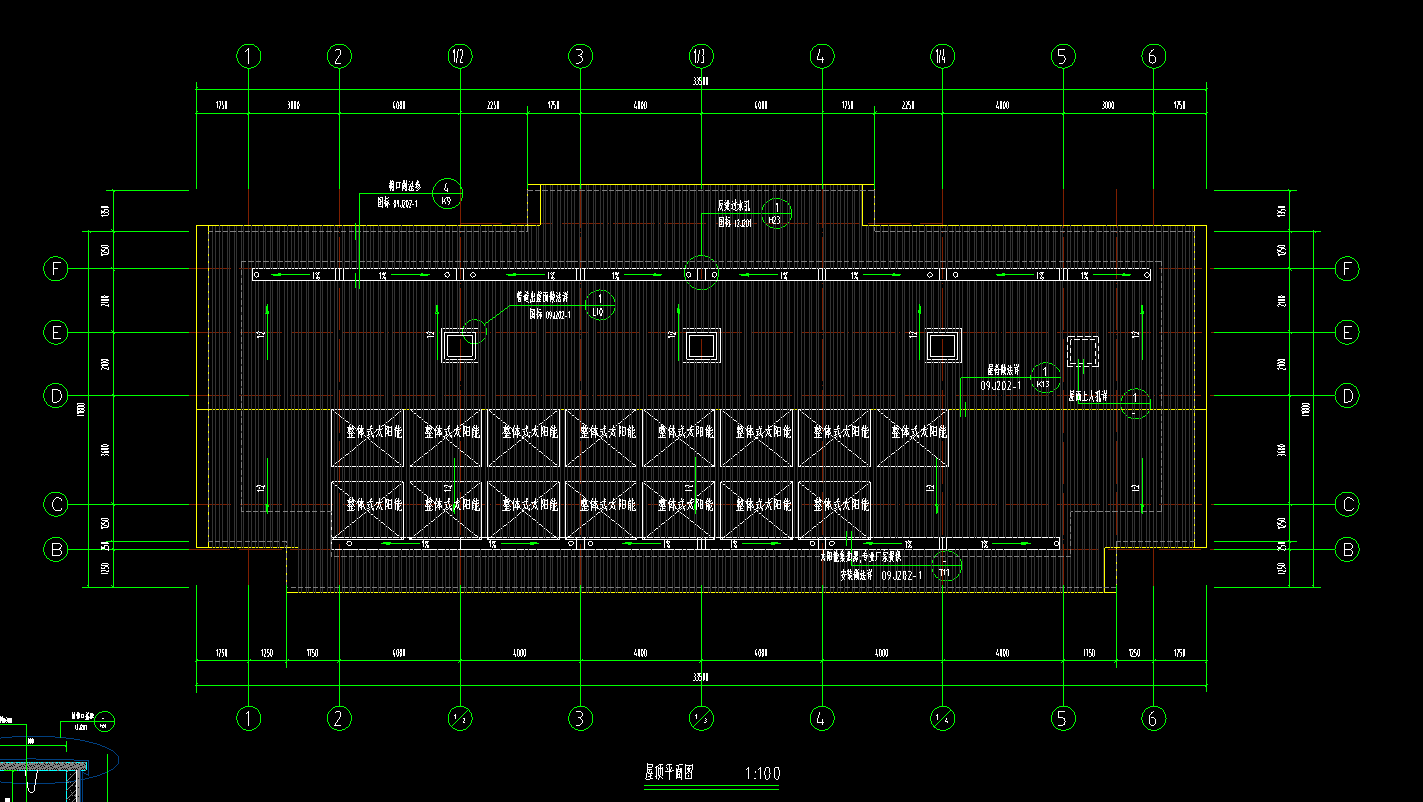Select the dashed roof access hole square

click(1082, 351)
